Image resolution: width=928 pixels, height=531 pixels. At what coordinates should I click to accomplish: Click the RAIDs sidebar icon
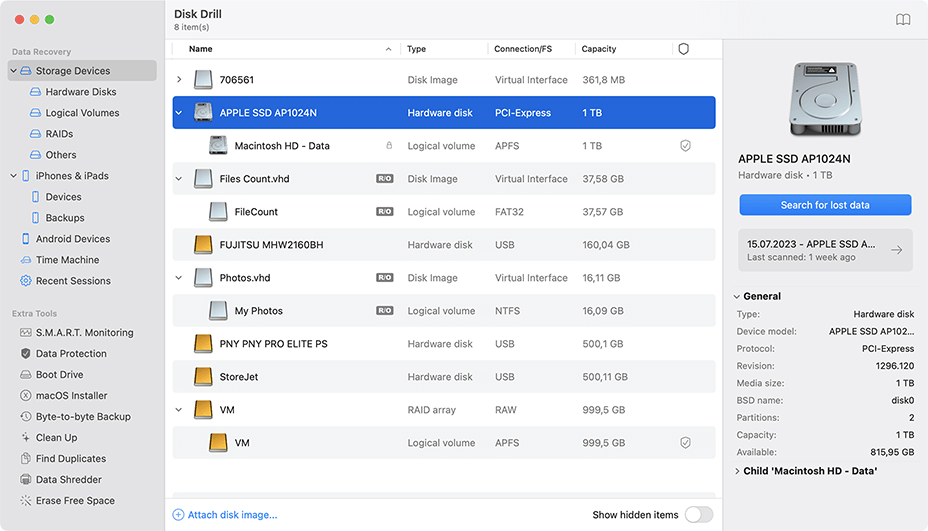(x=36, y=134)
